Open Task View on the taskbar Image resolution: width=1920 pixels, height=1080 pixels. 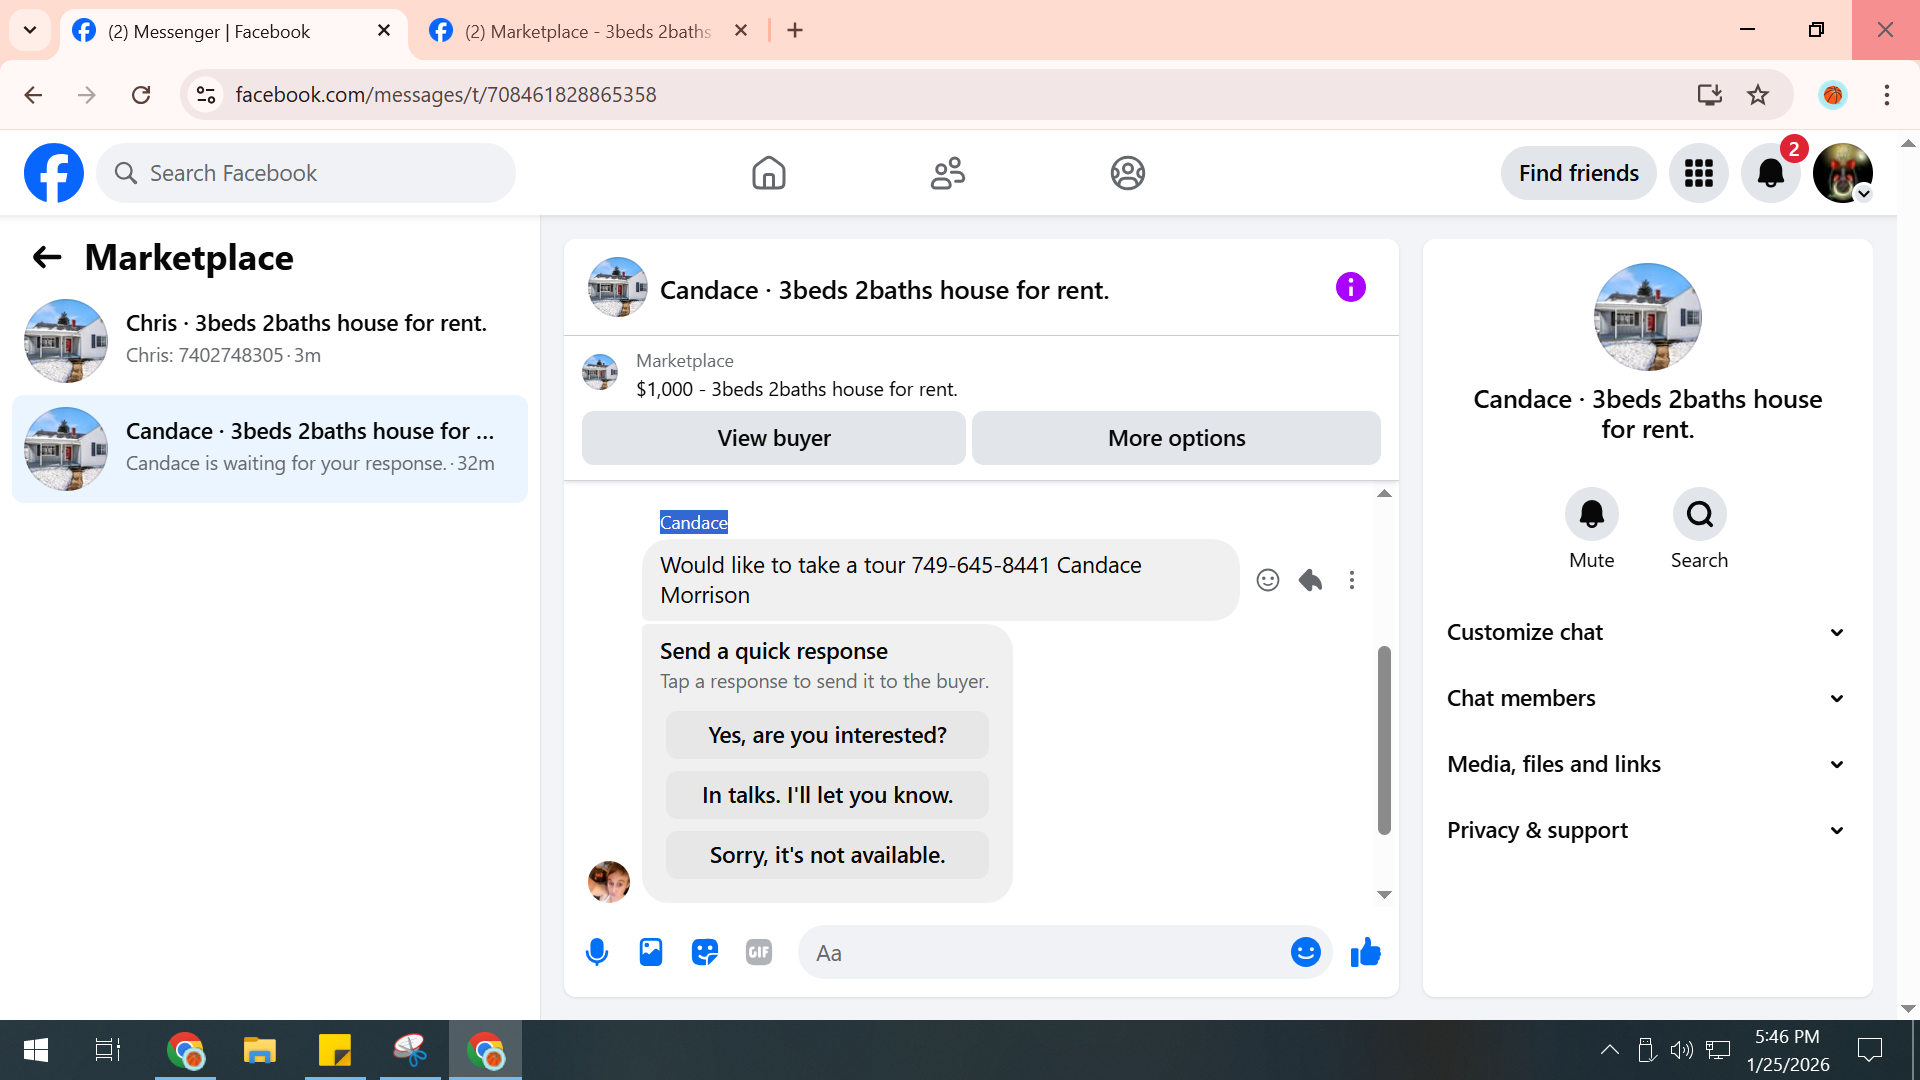pos(107,1050)
